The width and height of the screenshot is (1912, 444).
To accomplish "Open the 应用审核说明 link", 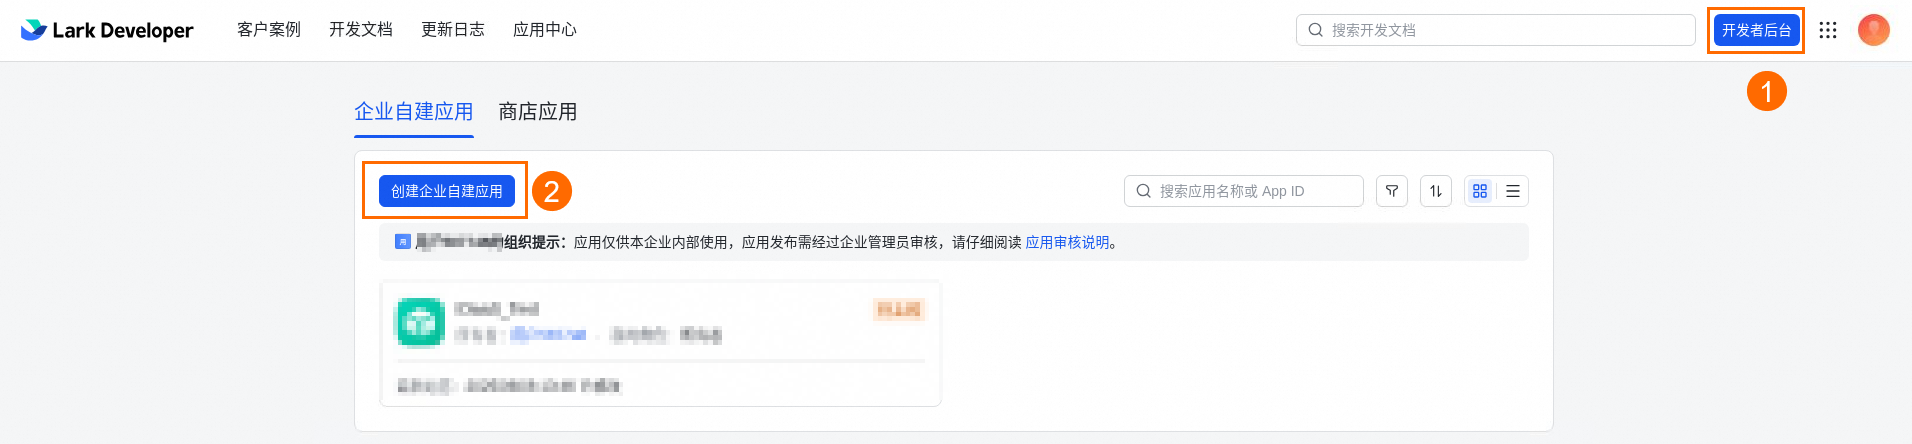I will click(1067, 242).
